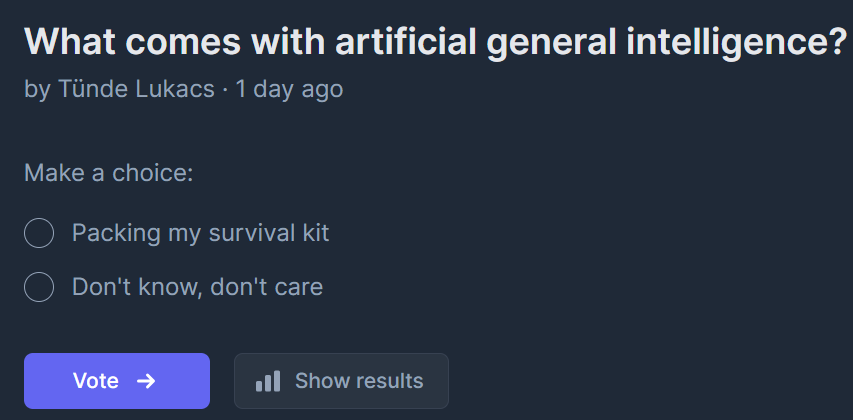Click the 'Show results' text label

pos(359,381)
